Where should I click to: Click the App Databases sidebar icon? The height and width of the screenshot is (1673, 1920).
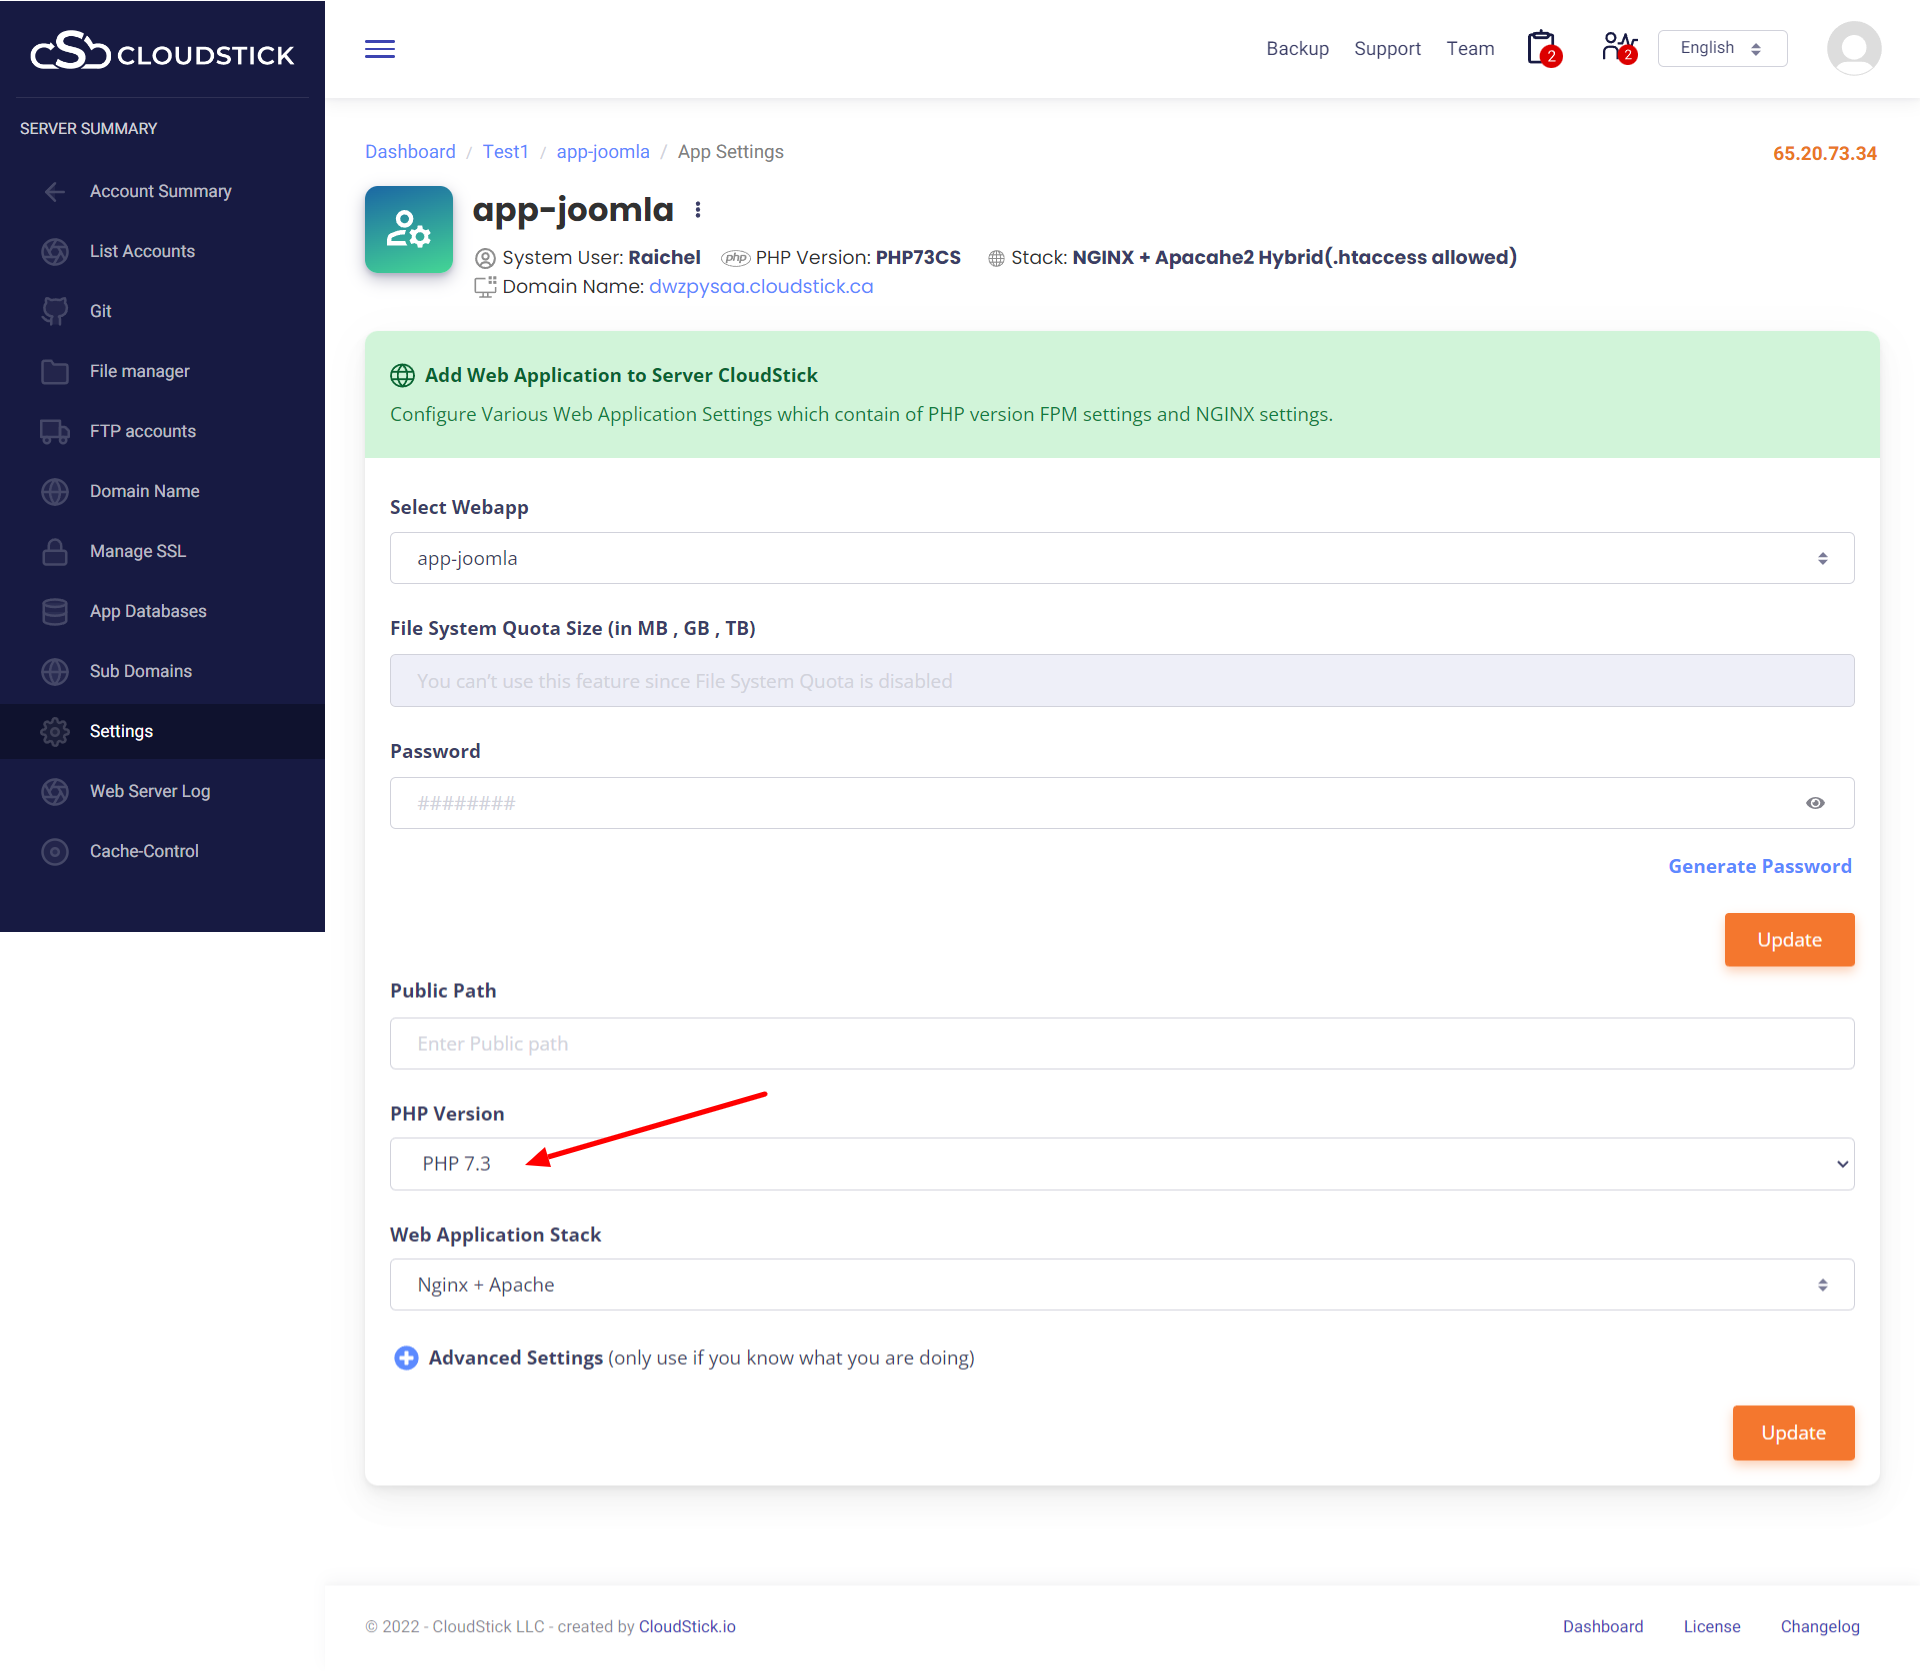click(55, 611)
